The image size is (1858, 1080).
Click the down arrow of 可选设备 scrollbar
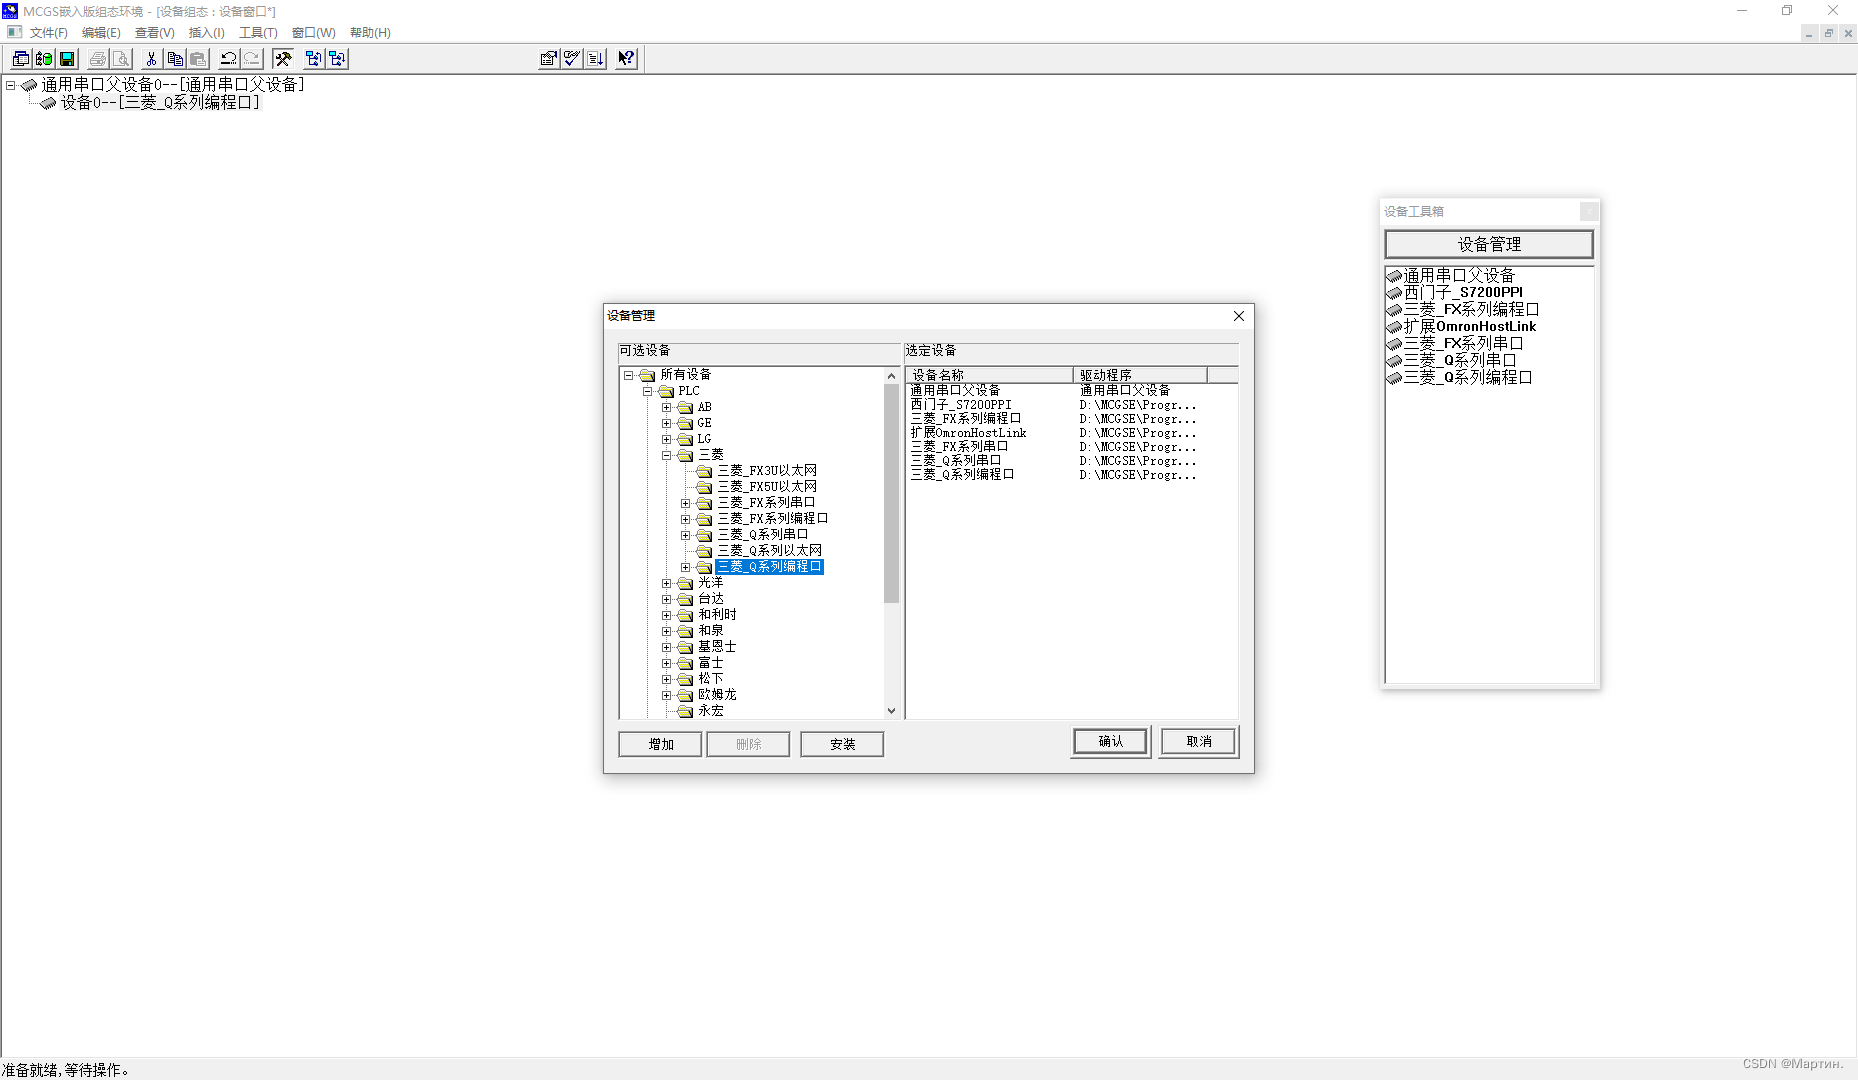click(892, 711)
